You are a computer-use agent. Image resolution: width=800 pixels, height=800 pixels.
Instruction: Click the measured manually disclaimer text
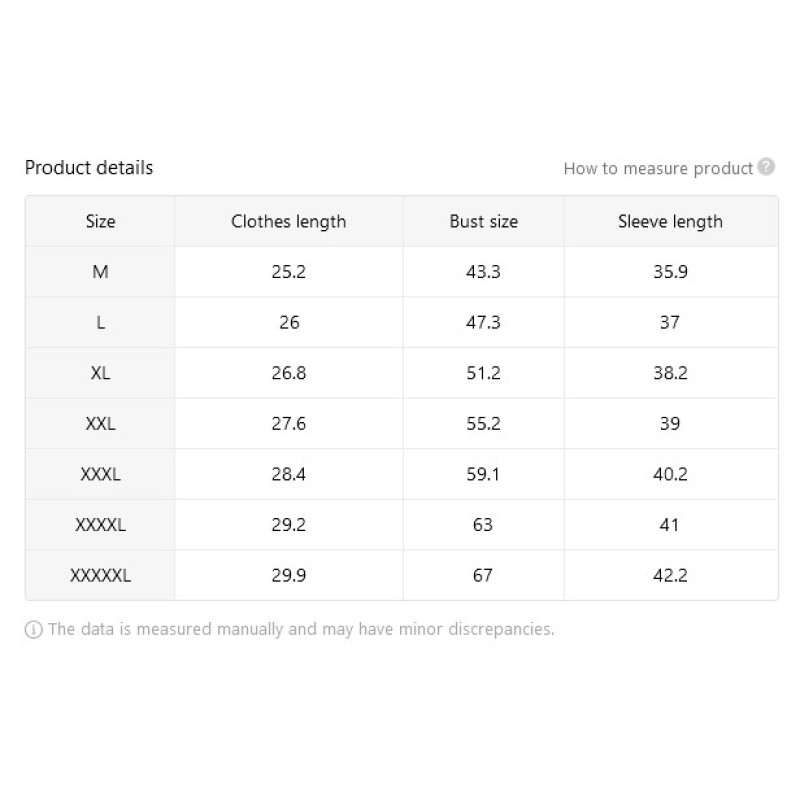coord(302,629)
